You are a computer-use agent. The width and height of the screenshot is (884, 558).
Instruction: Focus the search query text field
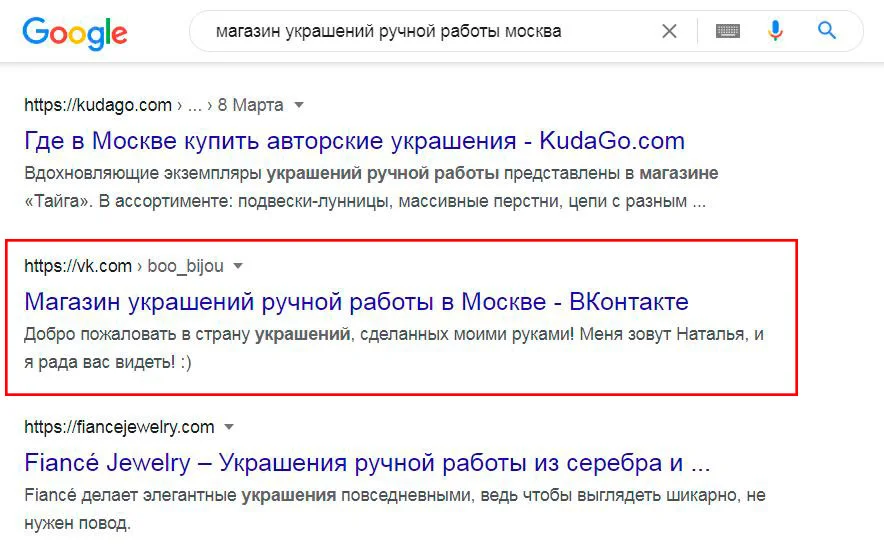pos(430,31)
